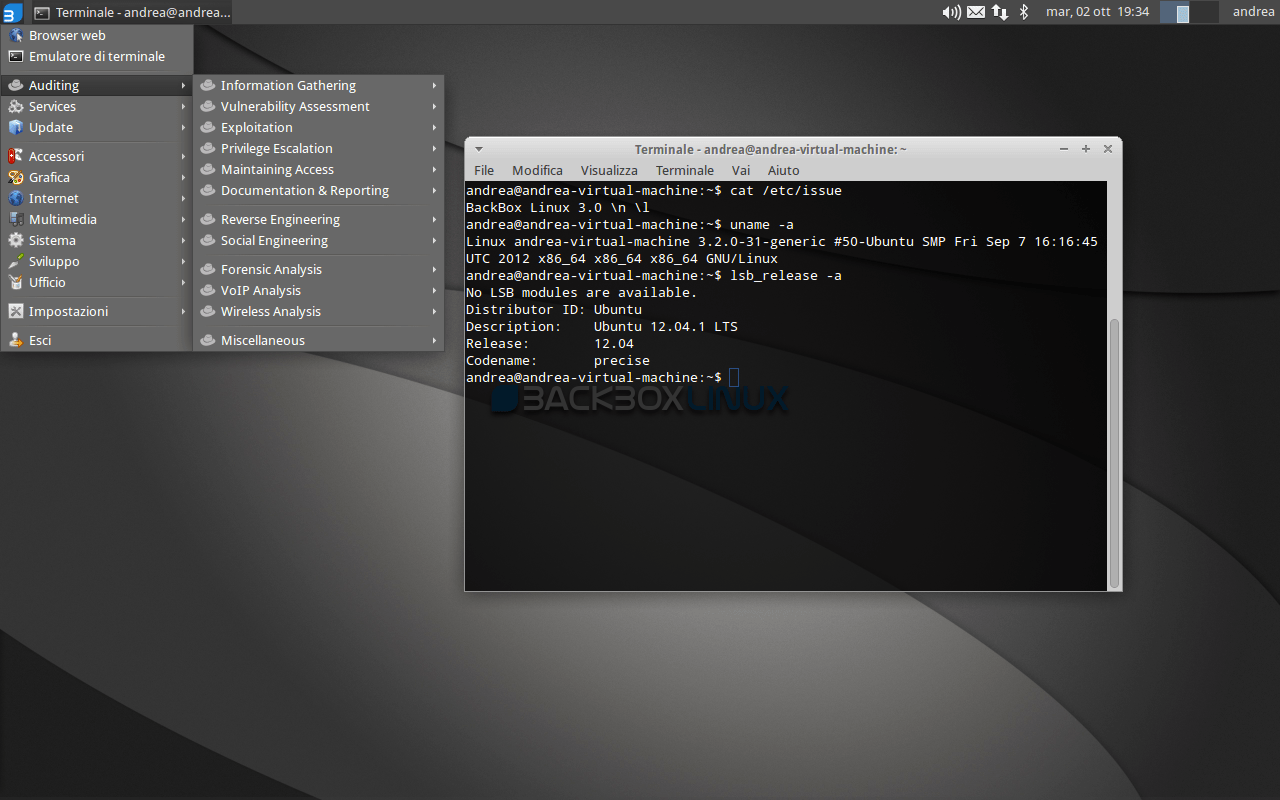Click the Sistema gear icon
The image size is (1280, 800).
tap(16, 240)
